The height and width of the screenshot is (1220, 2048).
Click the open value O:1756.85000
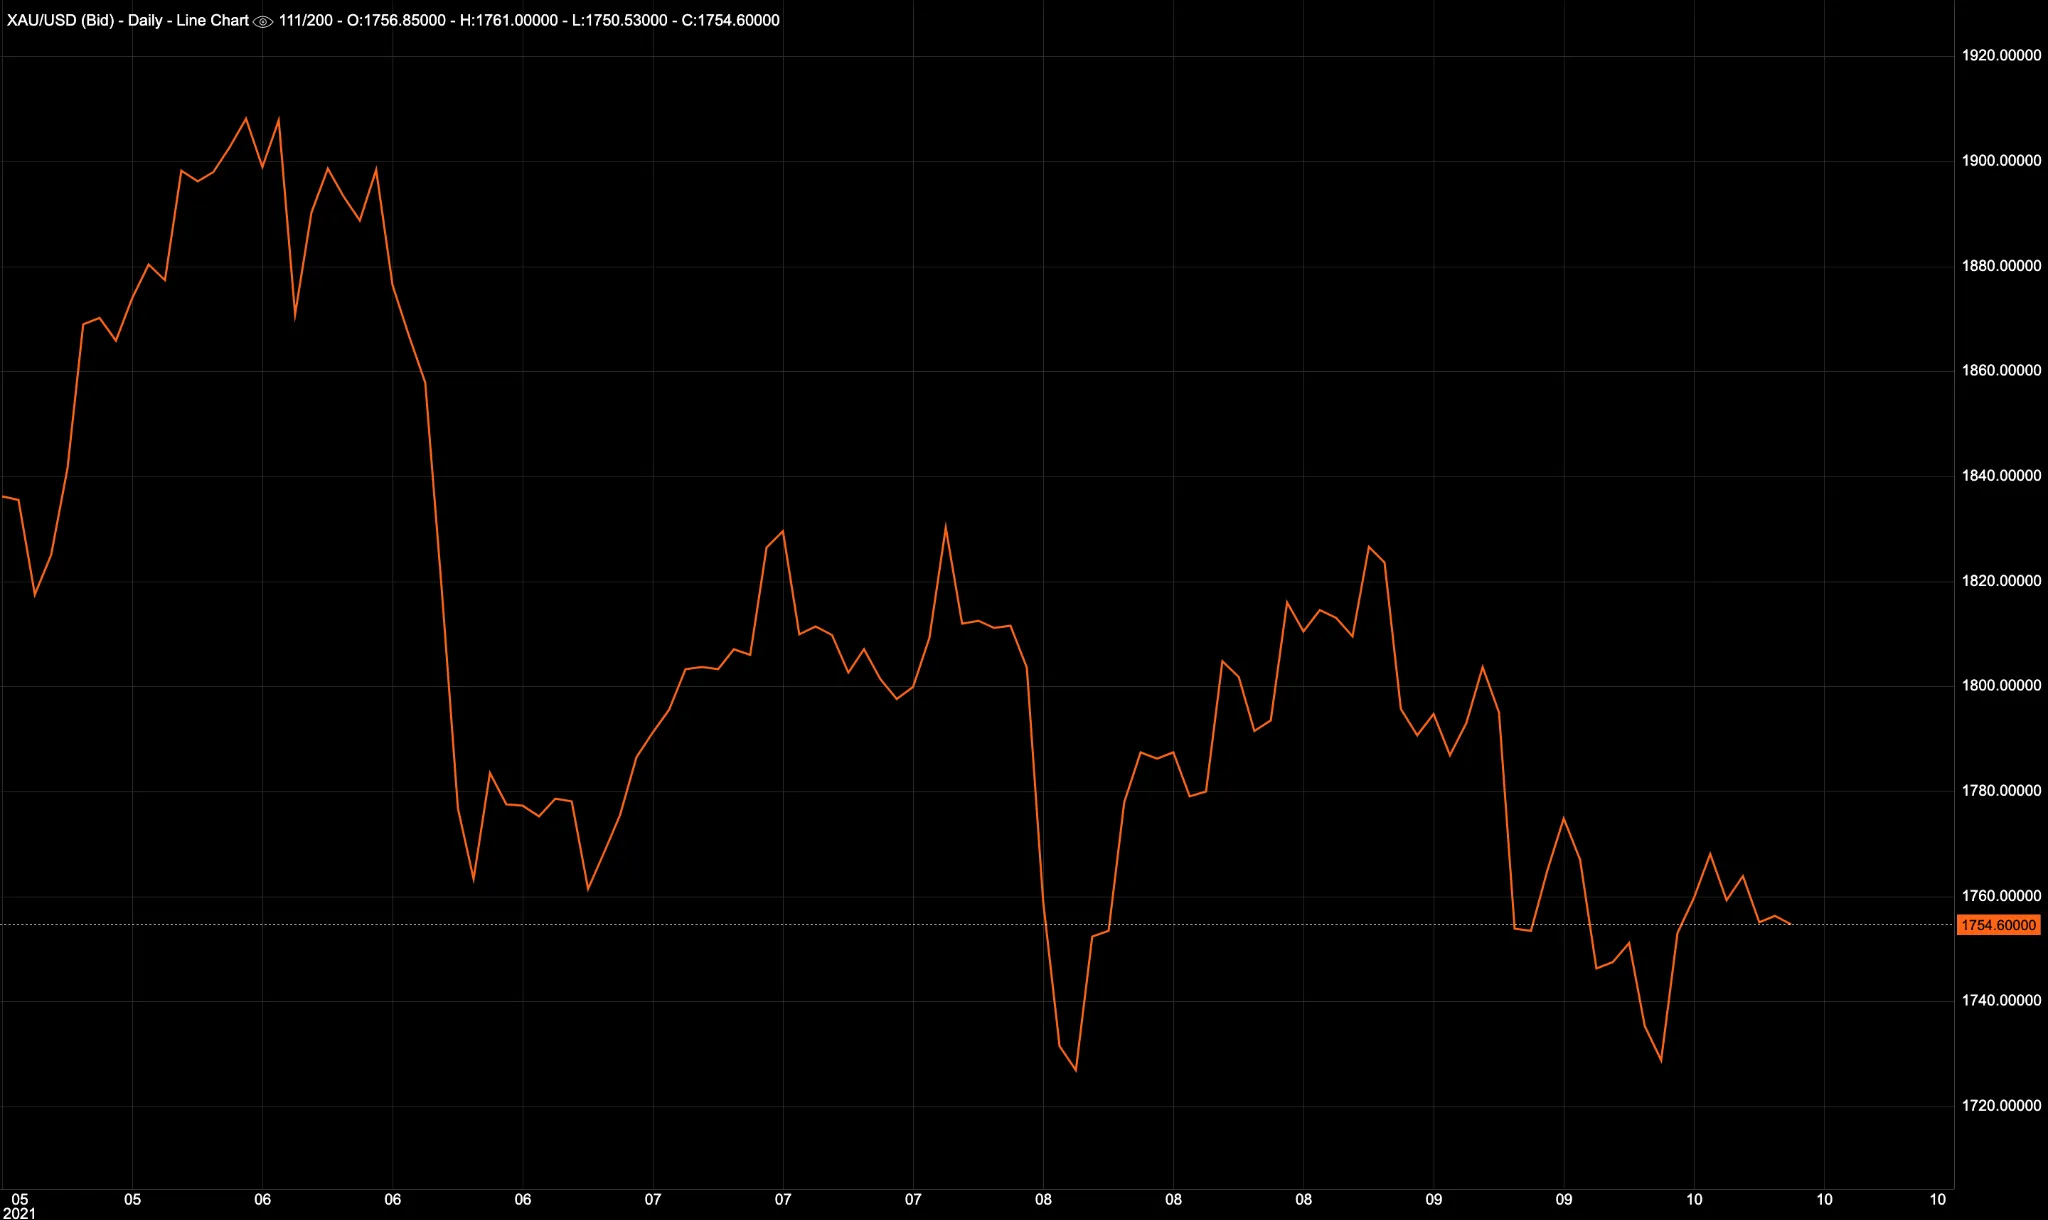pyautogui.click(x=395, y=20)
